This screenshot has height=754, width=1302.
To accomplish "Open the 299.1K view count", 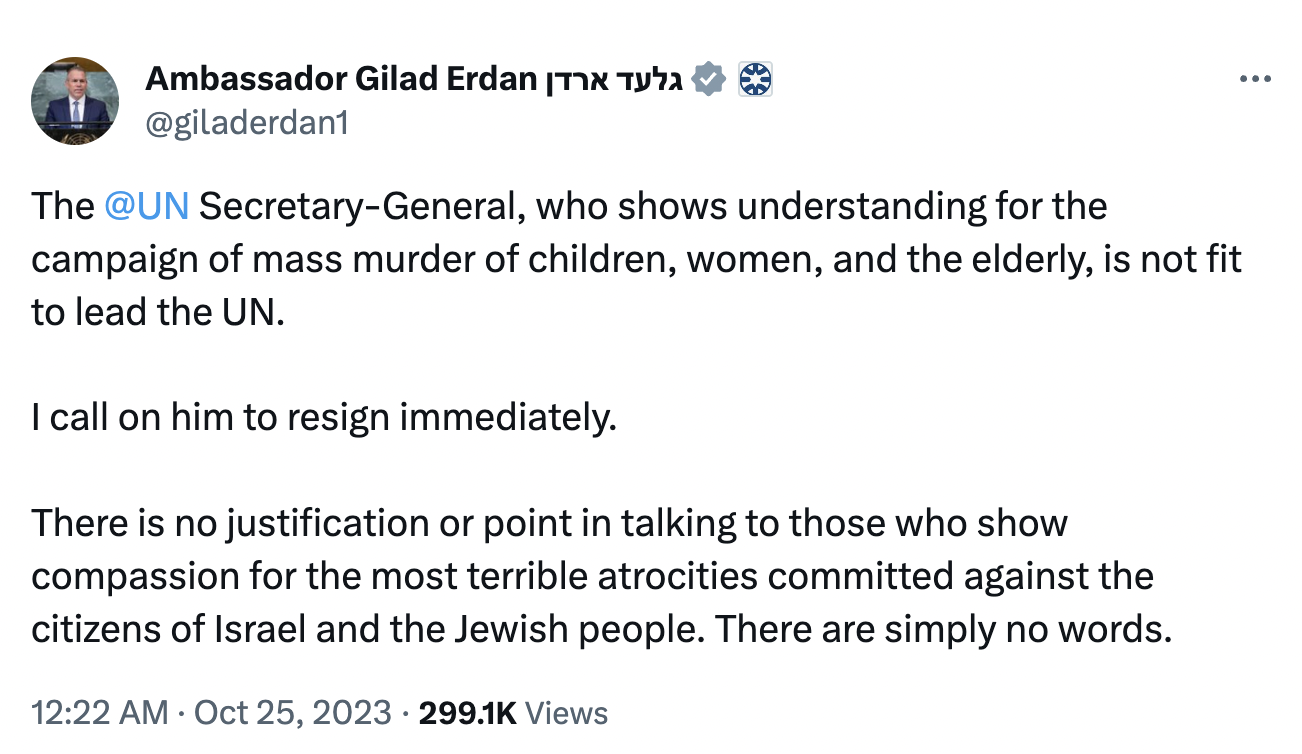I will [x=467, y=713].
